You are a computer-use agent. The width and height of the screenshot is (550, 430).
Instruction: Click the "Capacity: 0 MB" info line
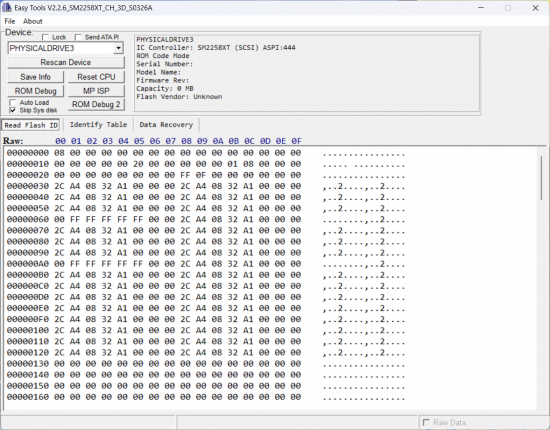click(x=165, y=88)
